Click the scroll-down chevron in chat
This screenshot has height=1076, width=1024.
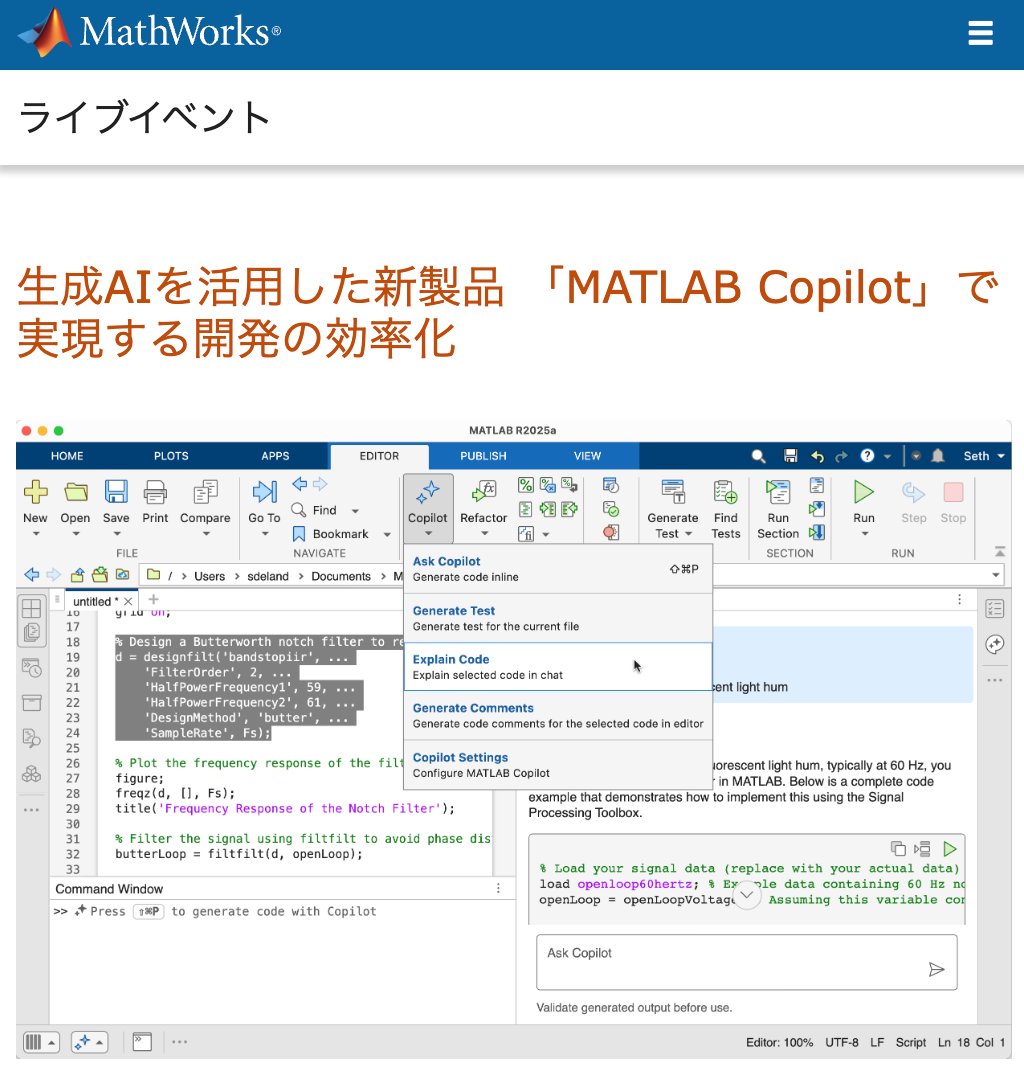tap(747, 895)
